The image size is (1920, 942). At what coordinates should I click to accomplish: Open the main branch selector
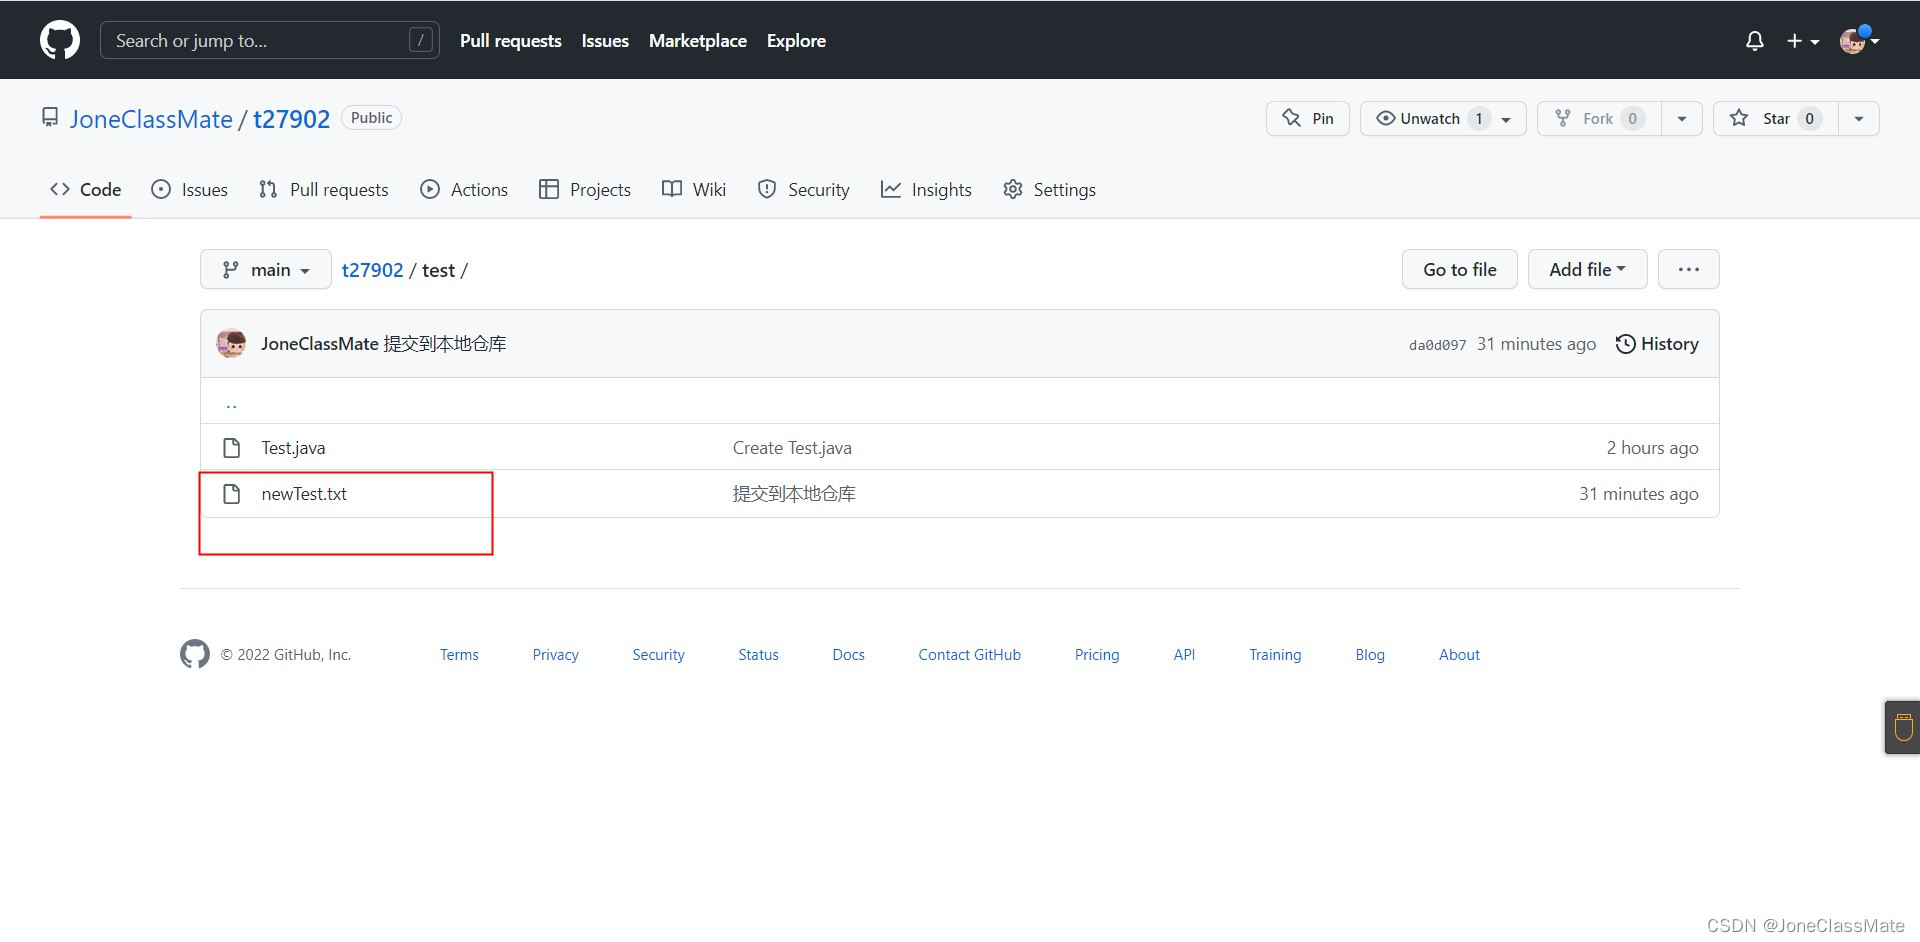tap(266, 269)
